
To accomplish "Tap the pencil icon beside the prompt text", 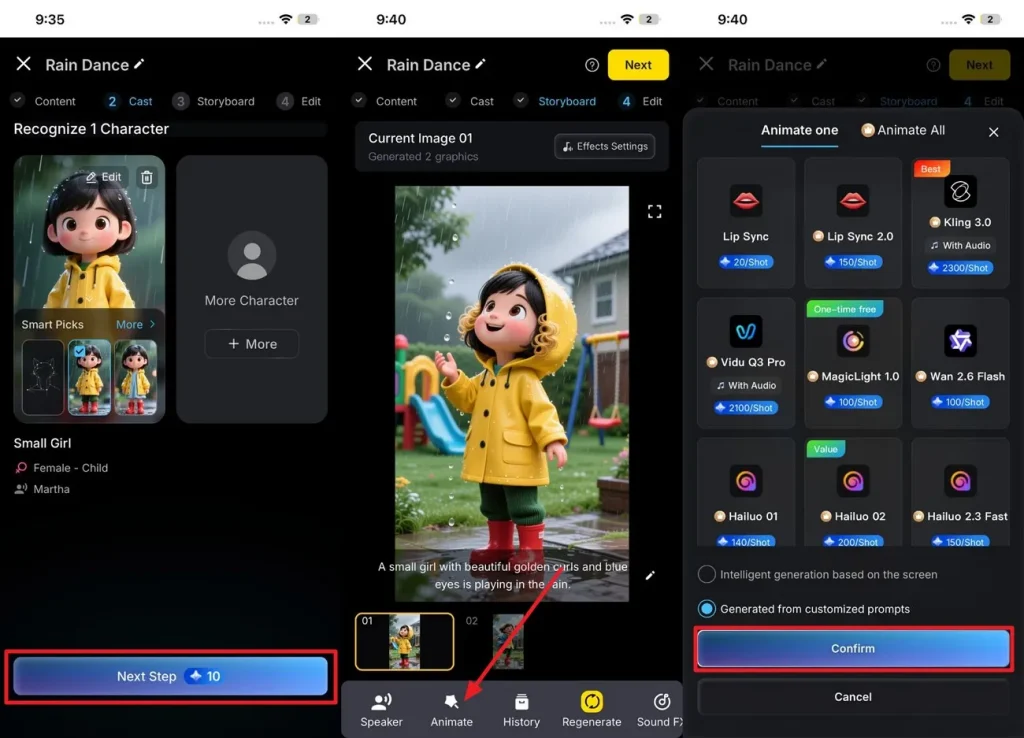I will (x=651, y=575).
